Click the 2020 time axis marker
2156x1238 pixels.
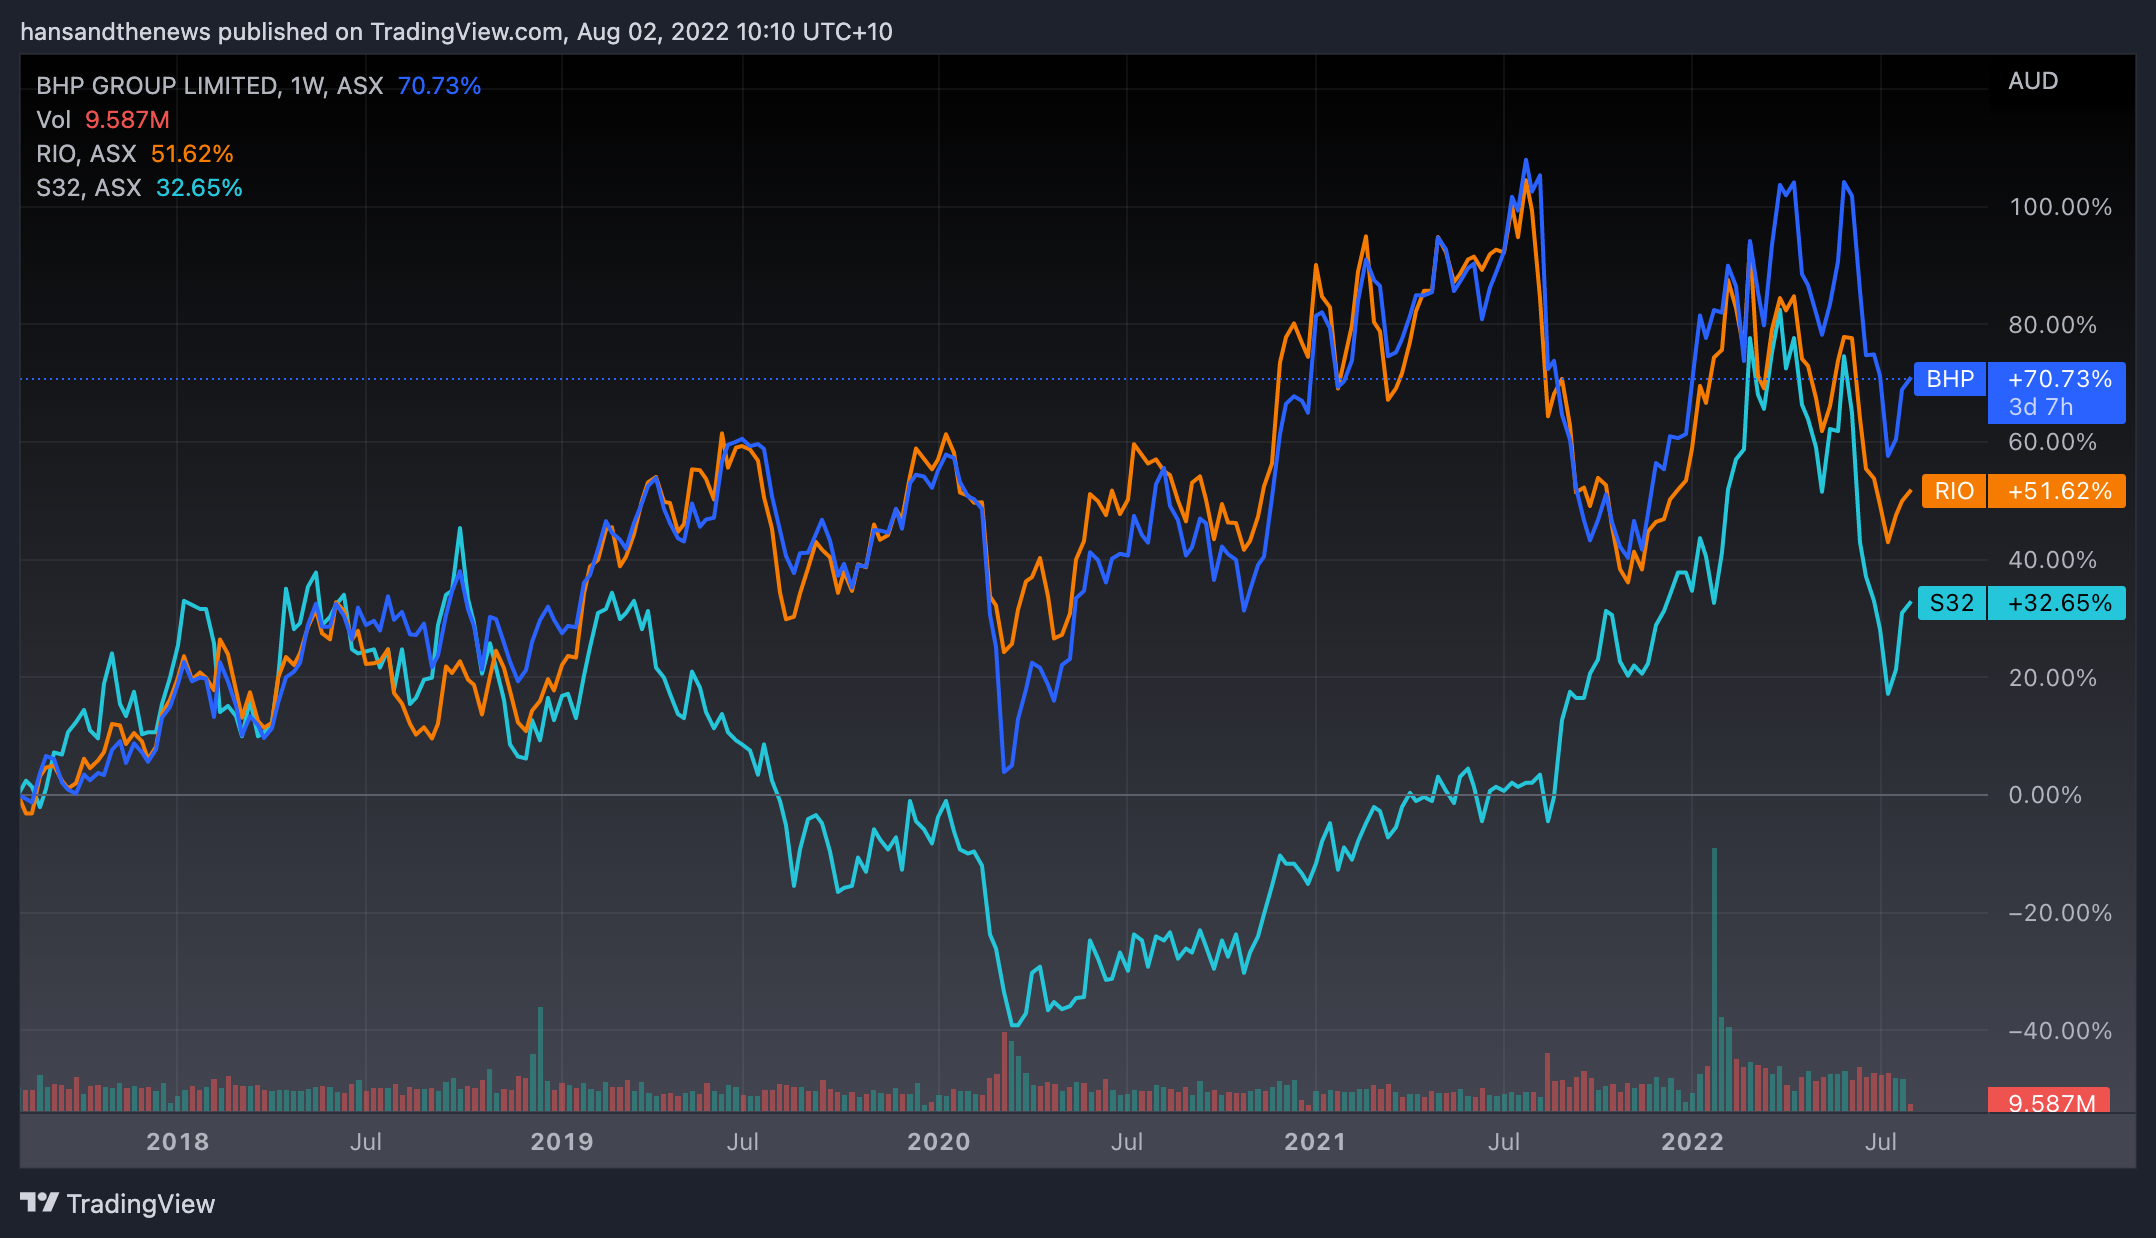point(938,1142)
